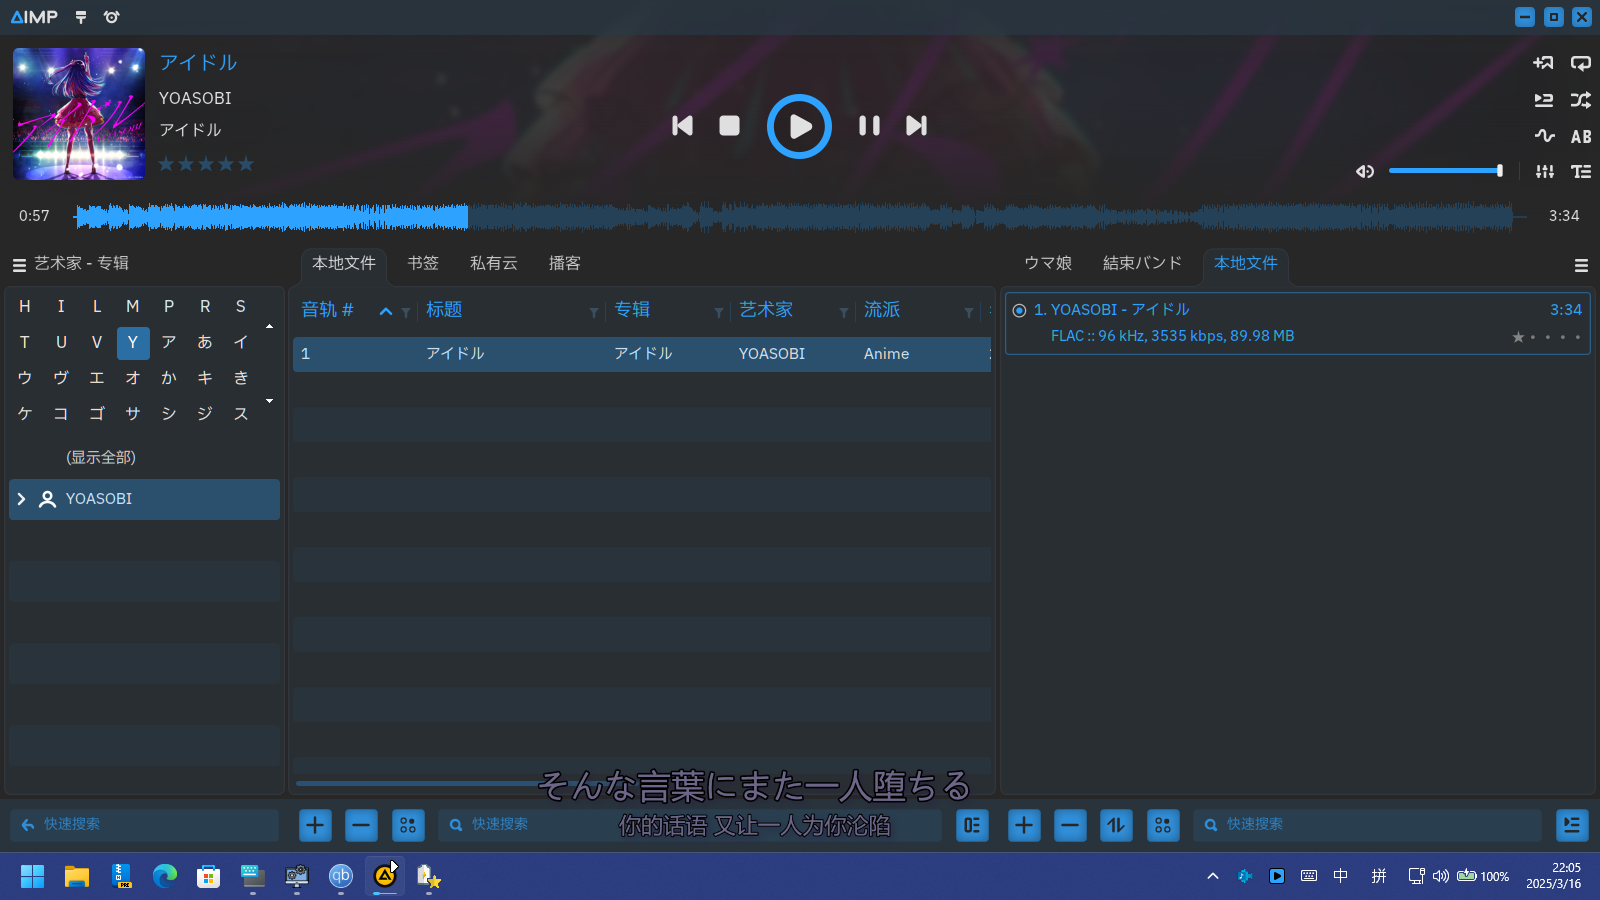Rate the track five stars under album name
This screenshot has height=900, width=1600.
coord(246,164)
